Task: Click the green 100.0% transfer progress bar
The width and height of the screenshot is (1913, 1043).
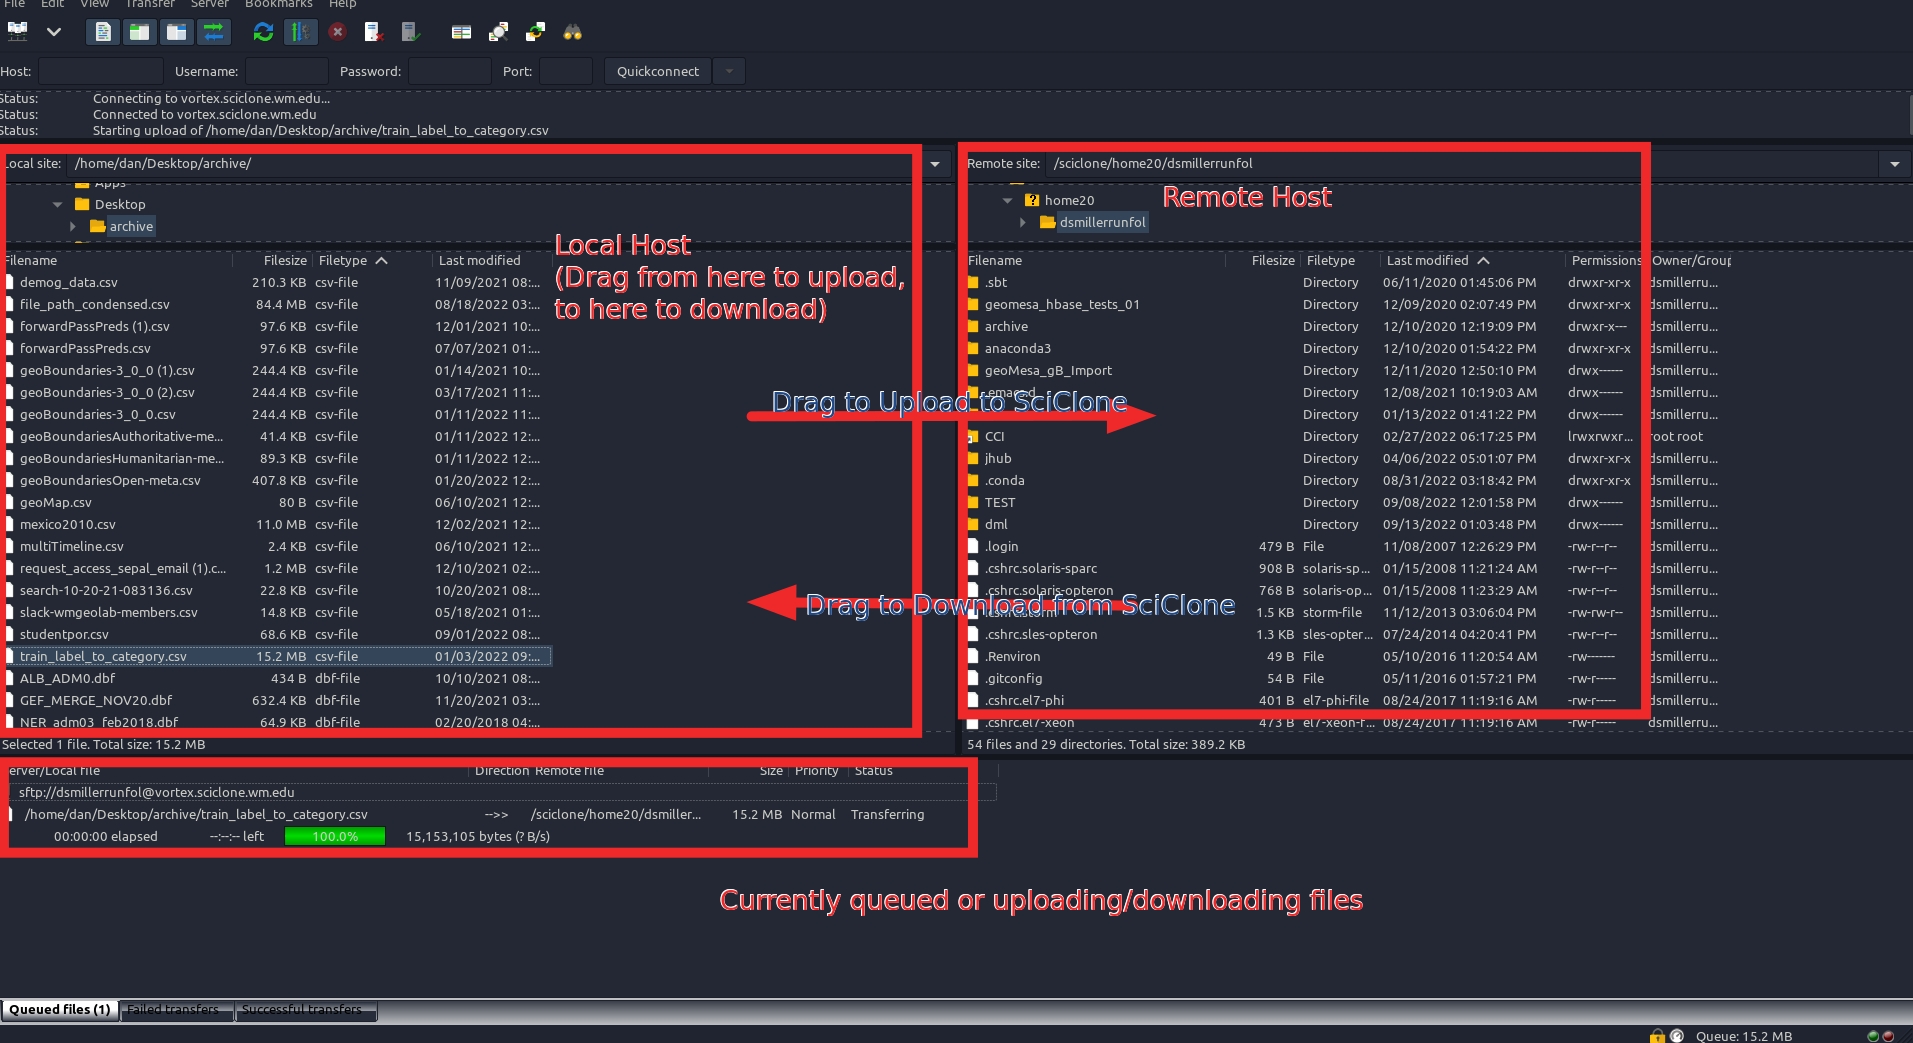Action: tap(334, 836)
